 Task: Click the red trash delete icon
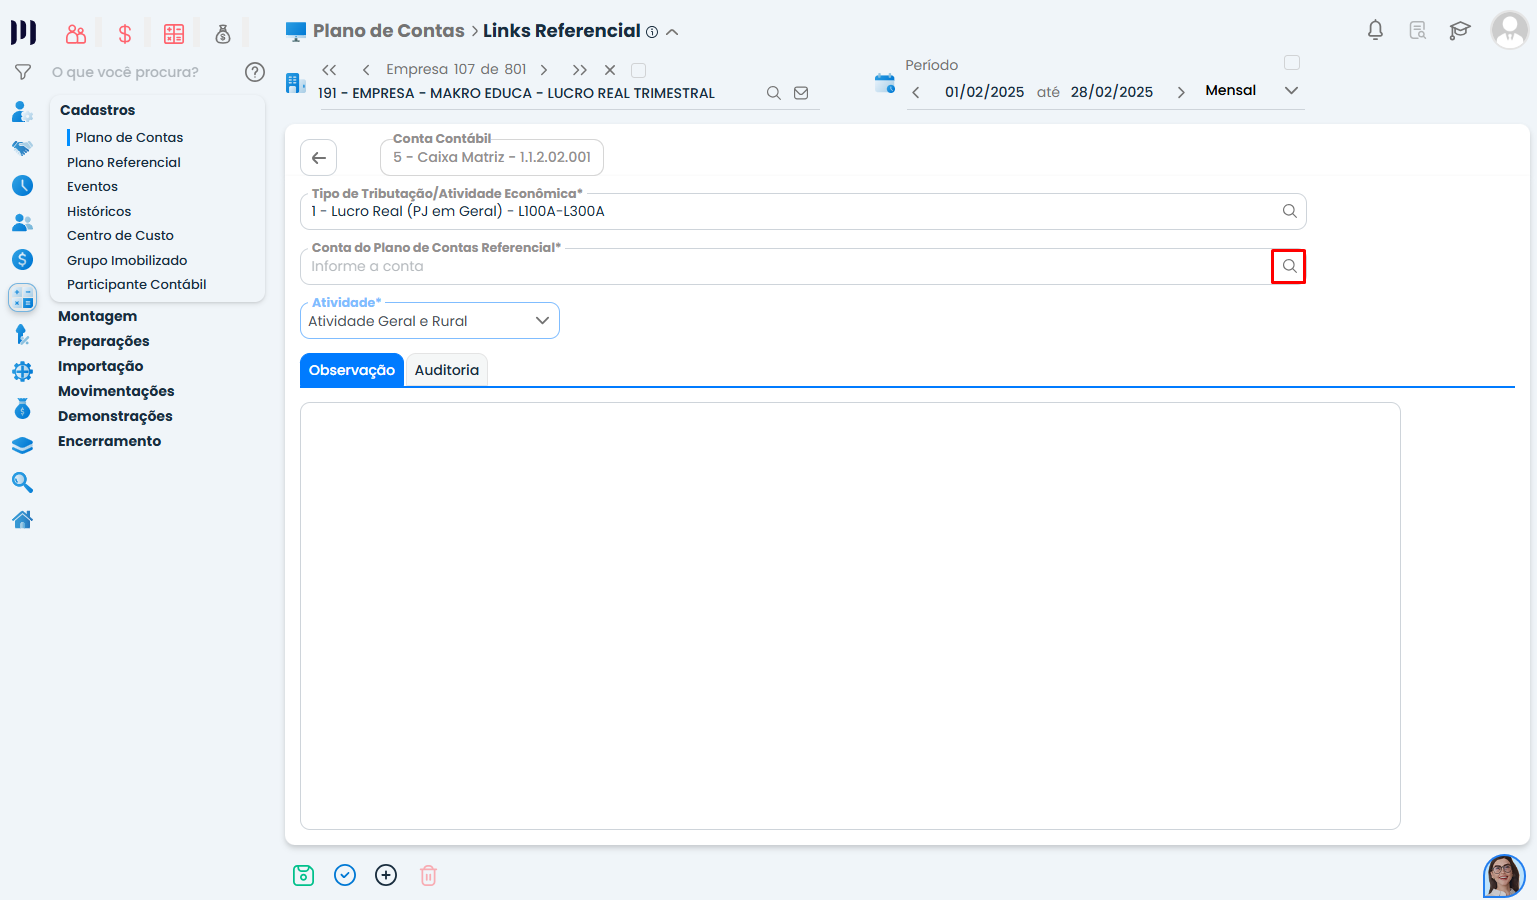tap(428, 875)
